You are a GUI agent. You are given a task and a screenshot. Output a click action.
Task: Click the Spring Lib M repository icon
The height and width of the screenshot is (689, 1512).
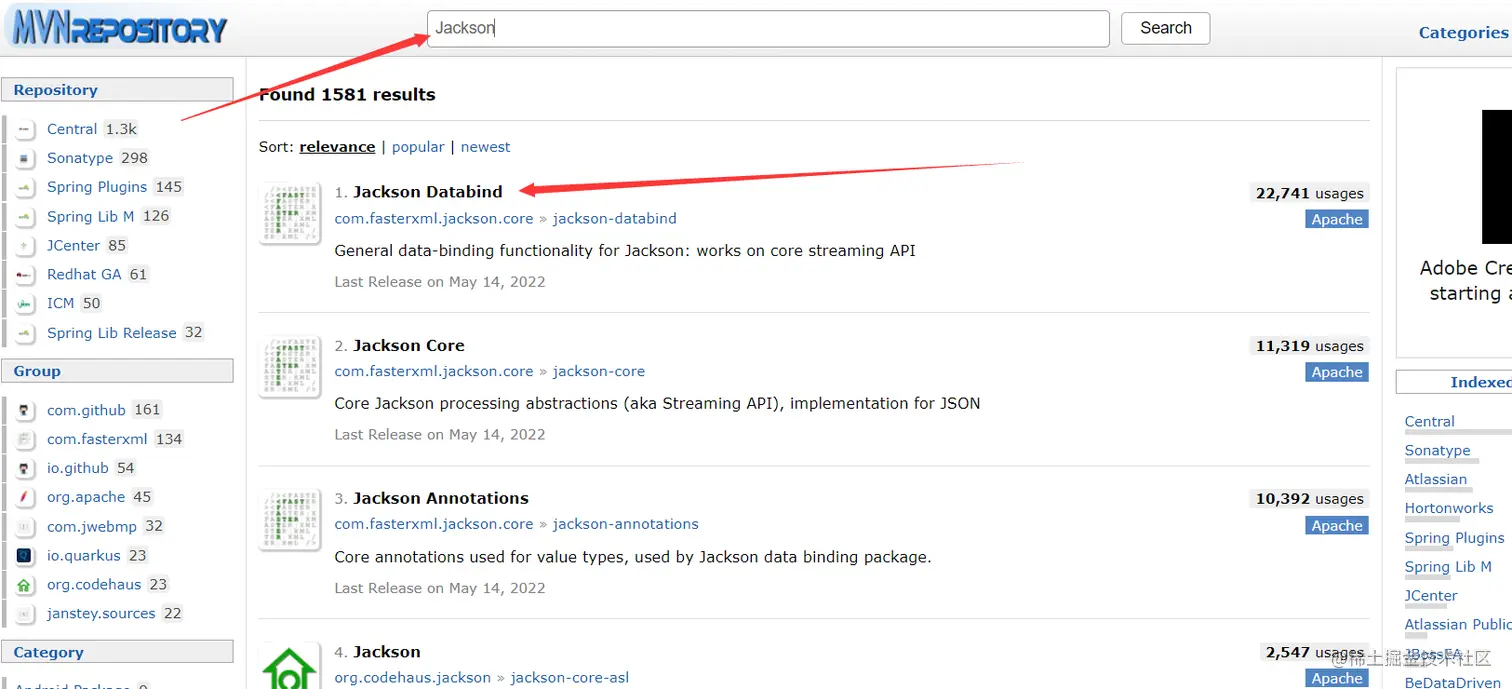(25, 216)
